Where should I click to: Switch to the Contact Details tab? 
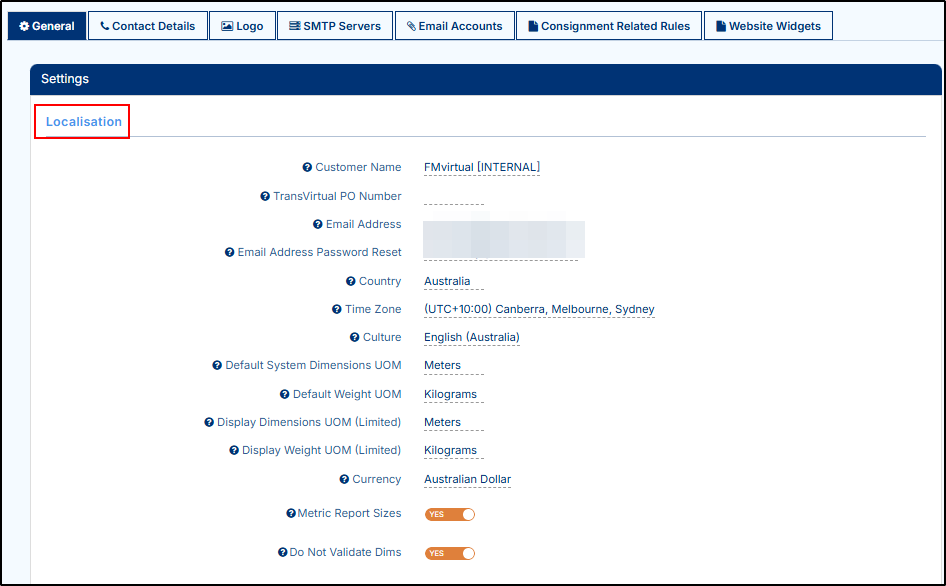point(148,26)
